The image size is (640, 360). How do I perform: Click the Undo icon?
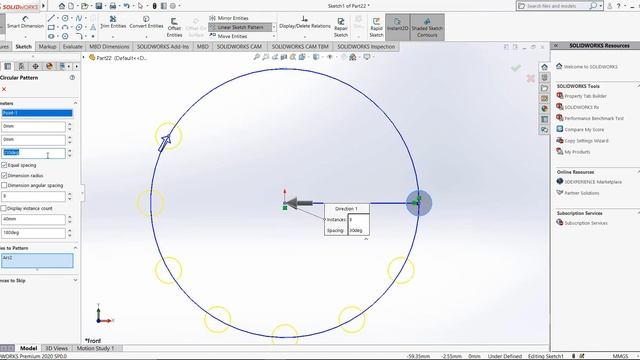126,6
